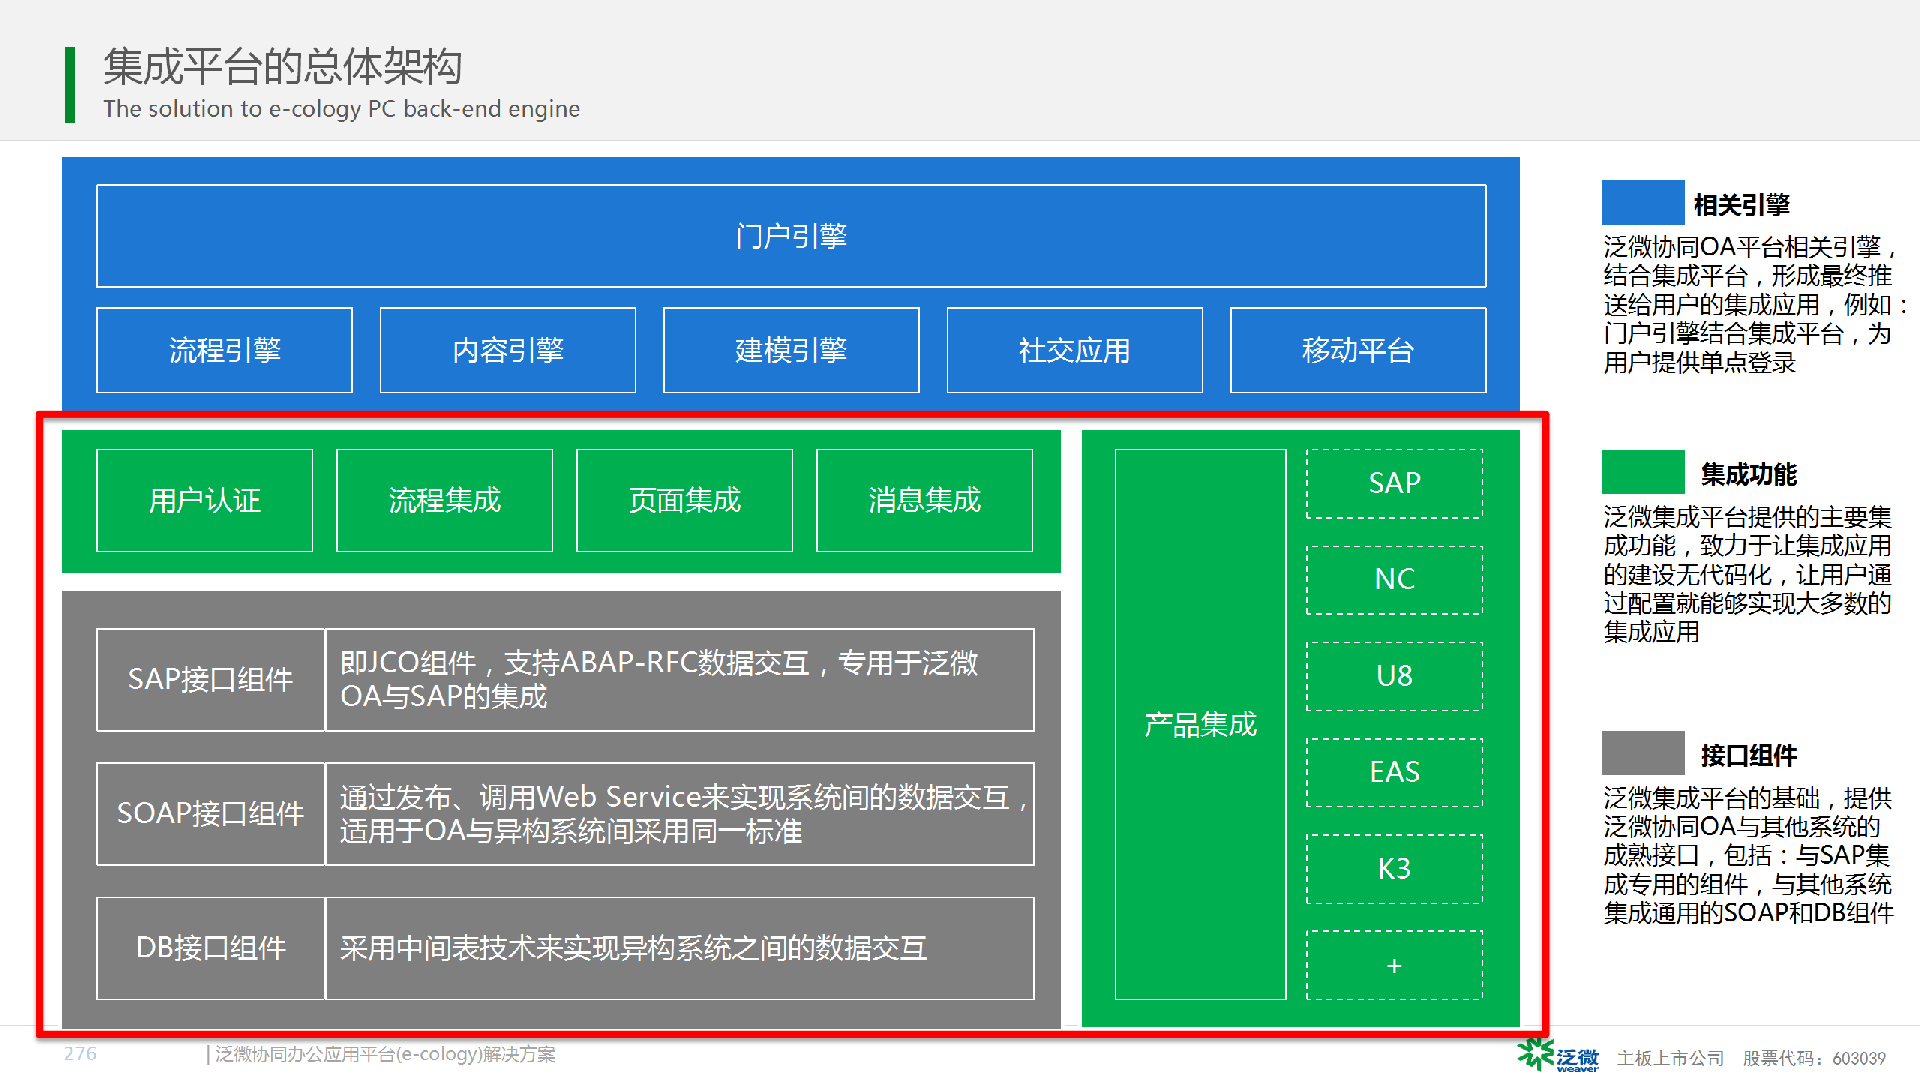Select the 流程引擎 box

click(x=224, y=350)
